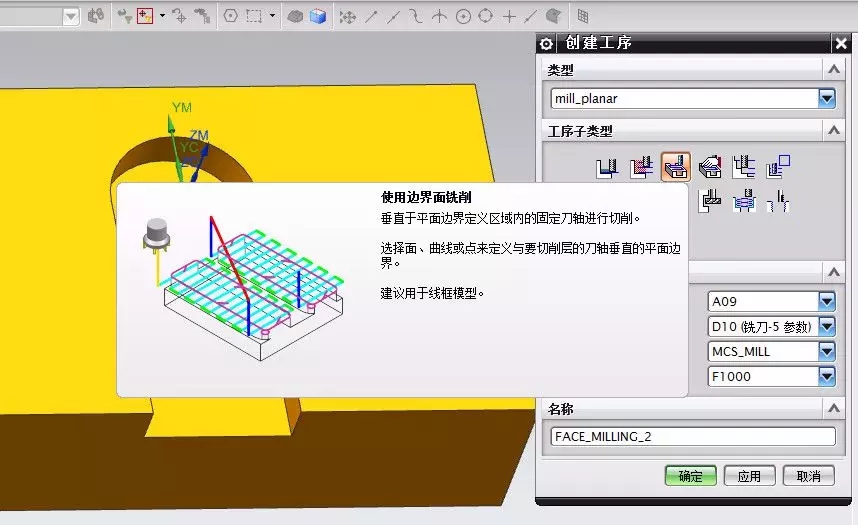Viewport: 858px width, 525px height.
Task: Select the Floor Wall IPW subtype icon
Action: (641, 167)
